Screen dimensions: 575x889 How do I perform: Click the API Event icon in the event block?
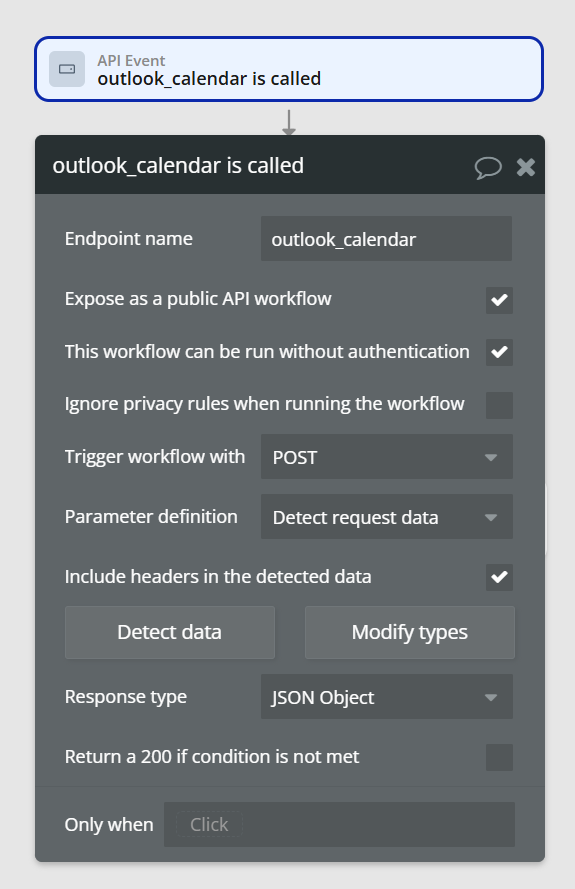pyautogui.click(x=67, y=69)
